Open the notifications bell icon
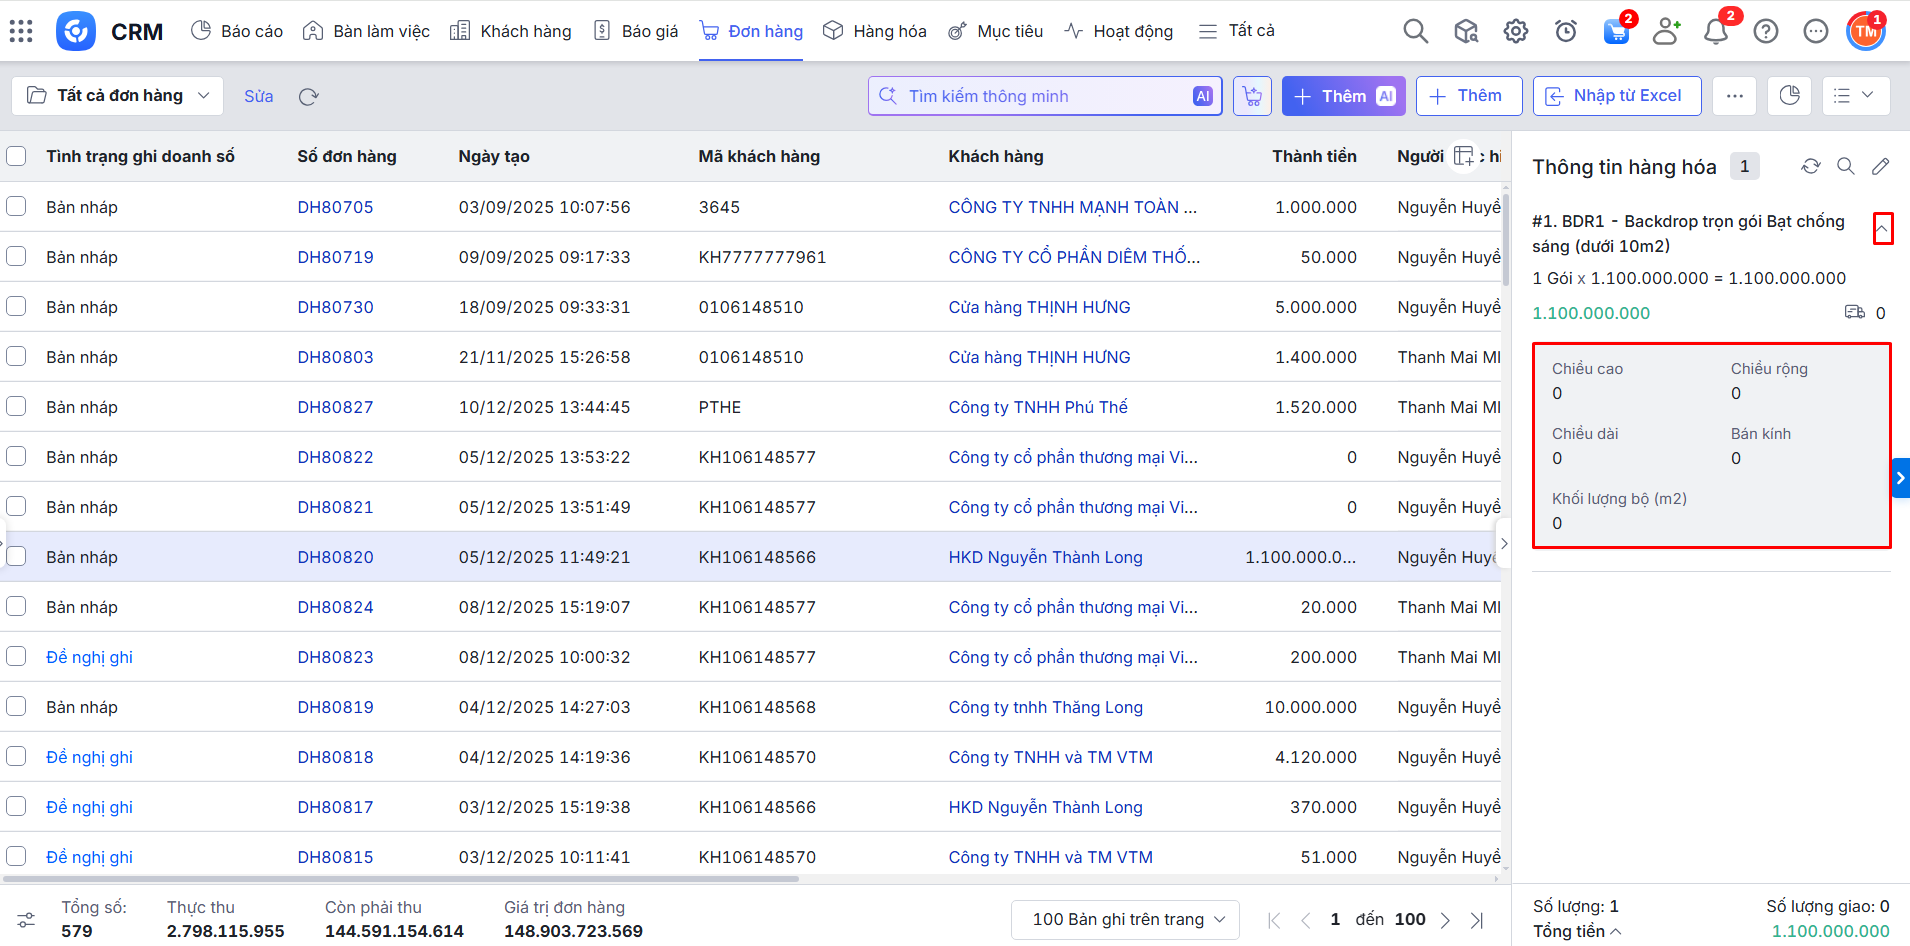This screenshot has height=946, width=1910. tap(1715, 31)
